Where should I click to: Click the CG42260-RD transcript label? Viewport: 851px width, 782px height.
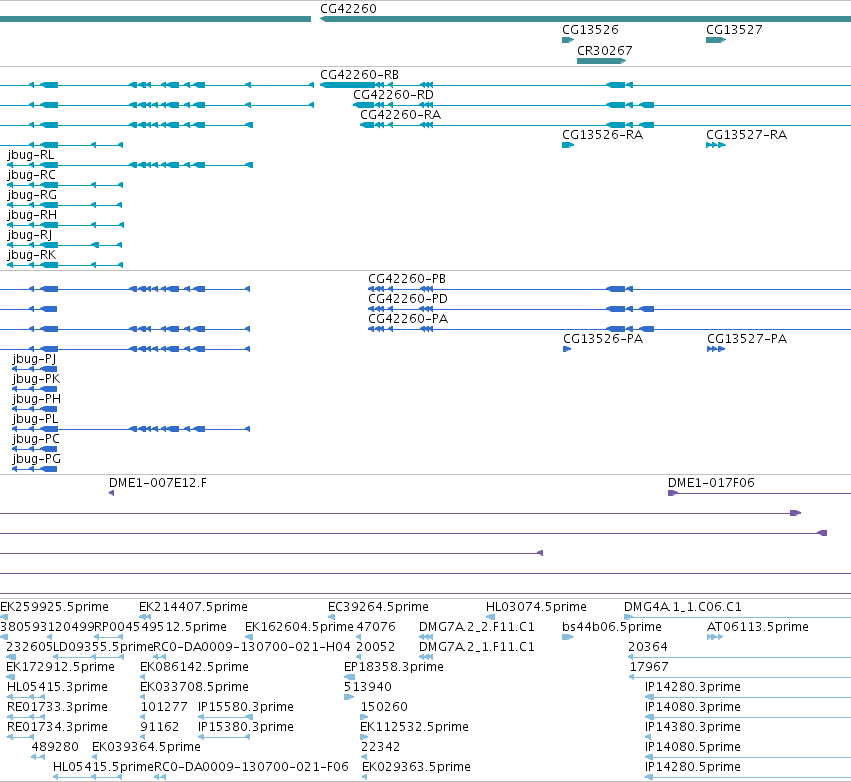tap(393, 95)
